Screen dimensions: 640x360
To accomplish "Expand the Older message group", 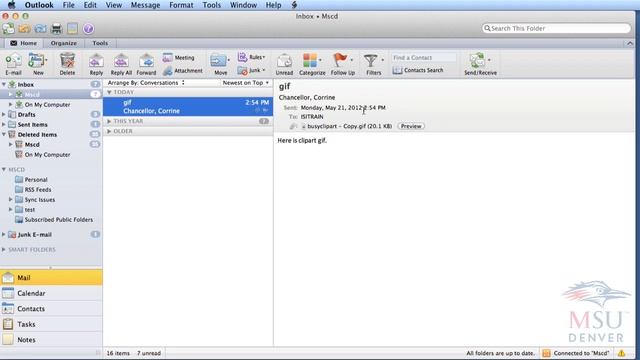I will click(109, 131).
